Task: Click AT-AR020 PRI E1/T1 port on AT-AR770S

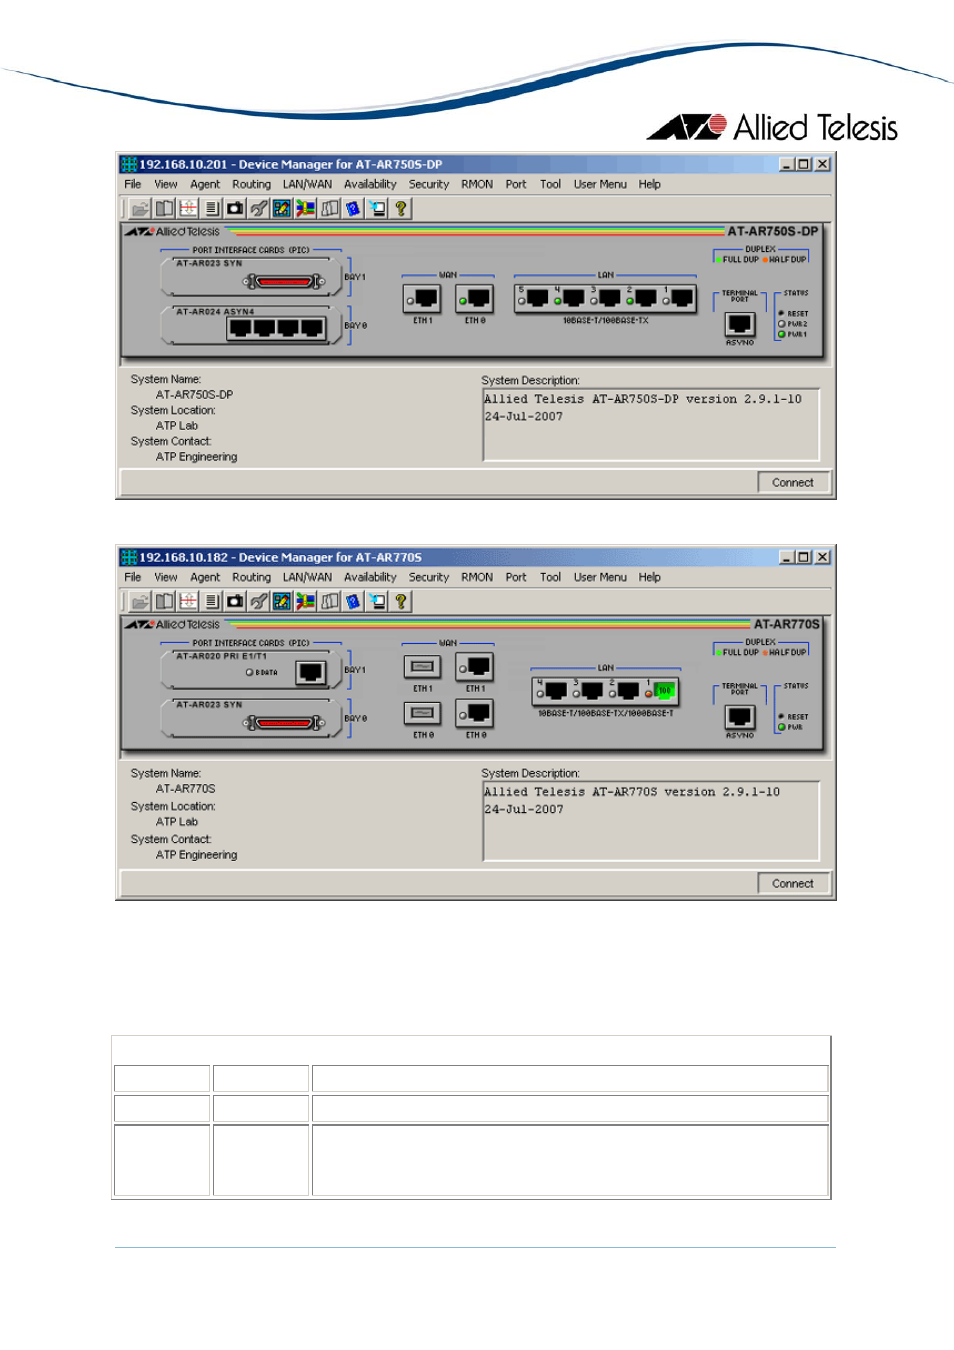Action: [x=311, y=672]
